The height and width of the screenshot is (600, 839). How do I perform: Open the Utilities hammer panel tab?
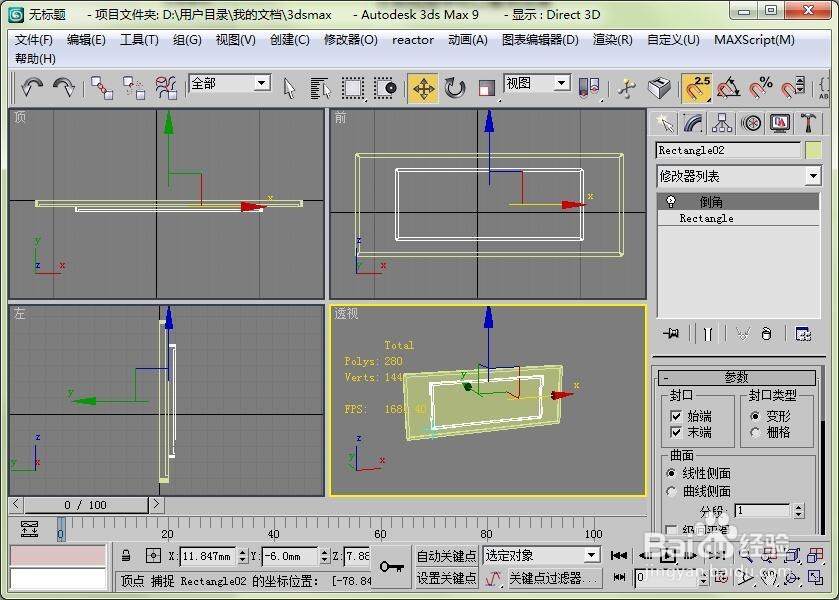coord(808,124)
